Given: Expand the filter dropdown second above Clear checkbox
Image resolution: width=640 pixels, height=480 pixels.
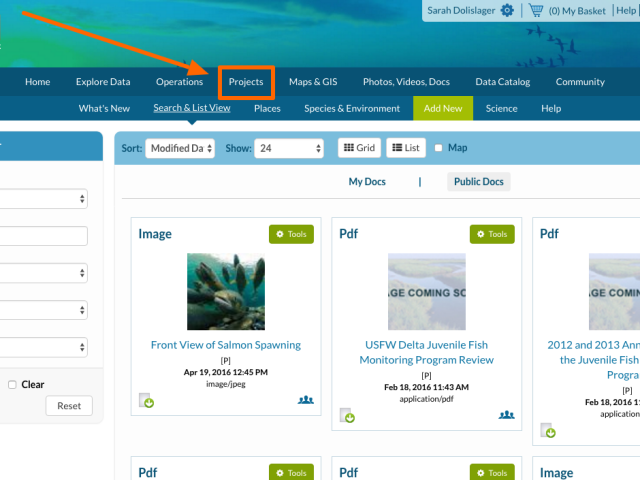Looking at the screenshot, I should 44,310.
